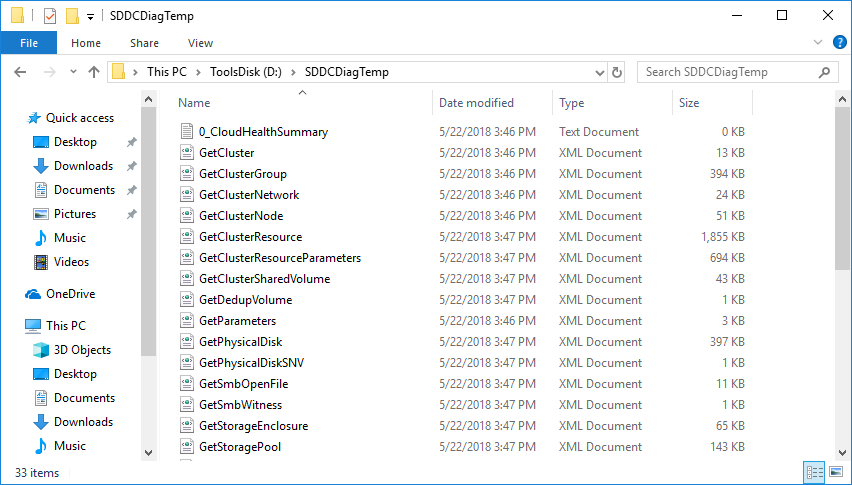Select OneDrive in the navigation pane
852x485 pixels.
point(71,294)
